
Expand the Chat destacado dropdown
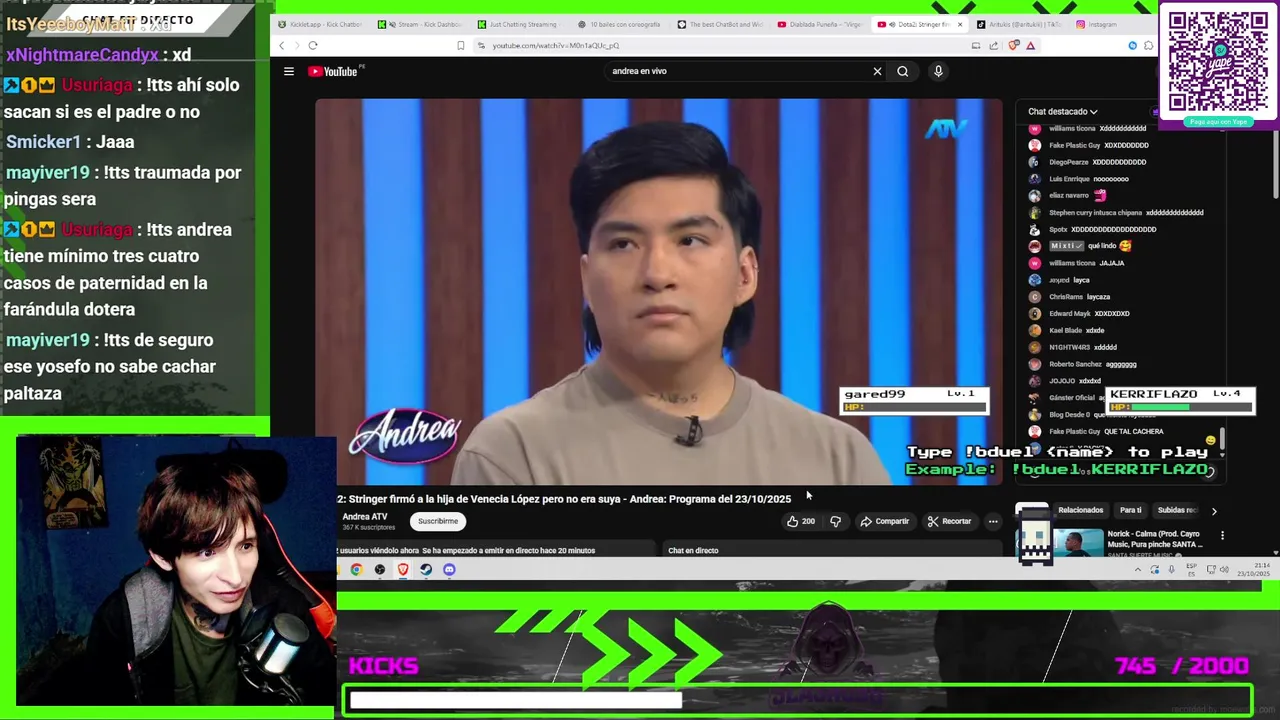click(x=1063, y=112)
